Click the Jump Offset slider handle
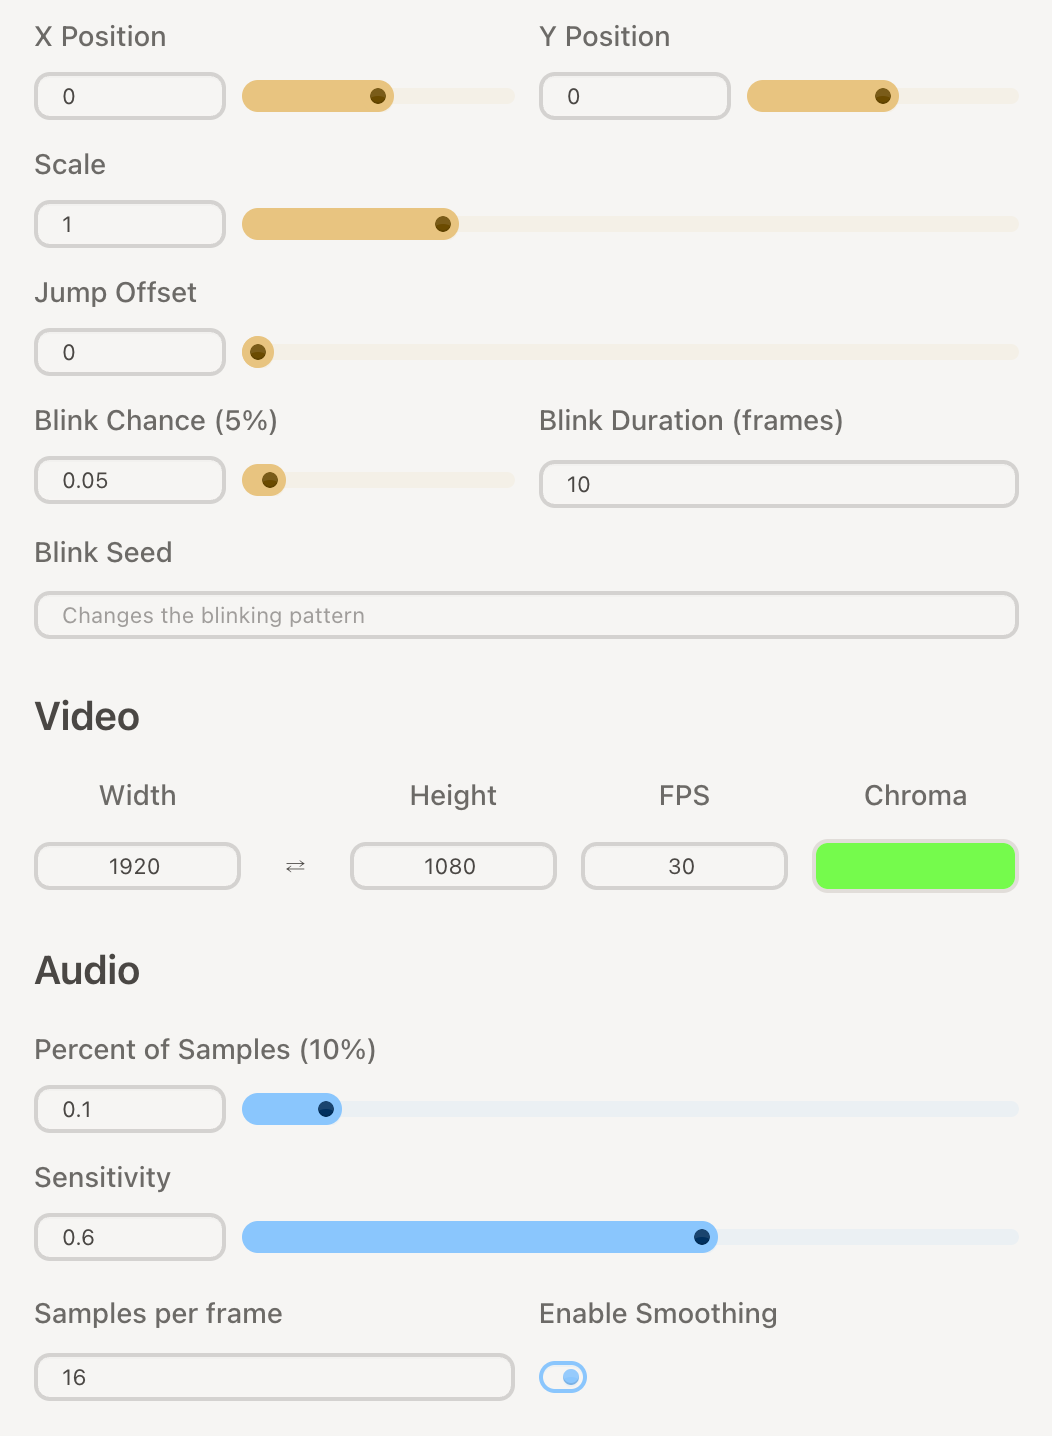This screenshot has width=1052, height=1436. click(x=258, y=352)
